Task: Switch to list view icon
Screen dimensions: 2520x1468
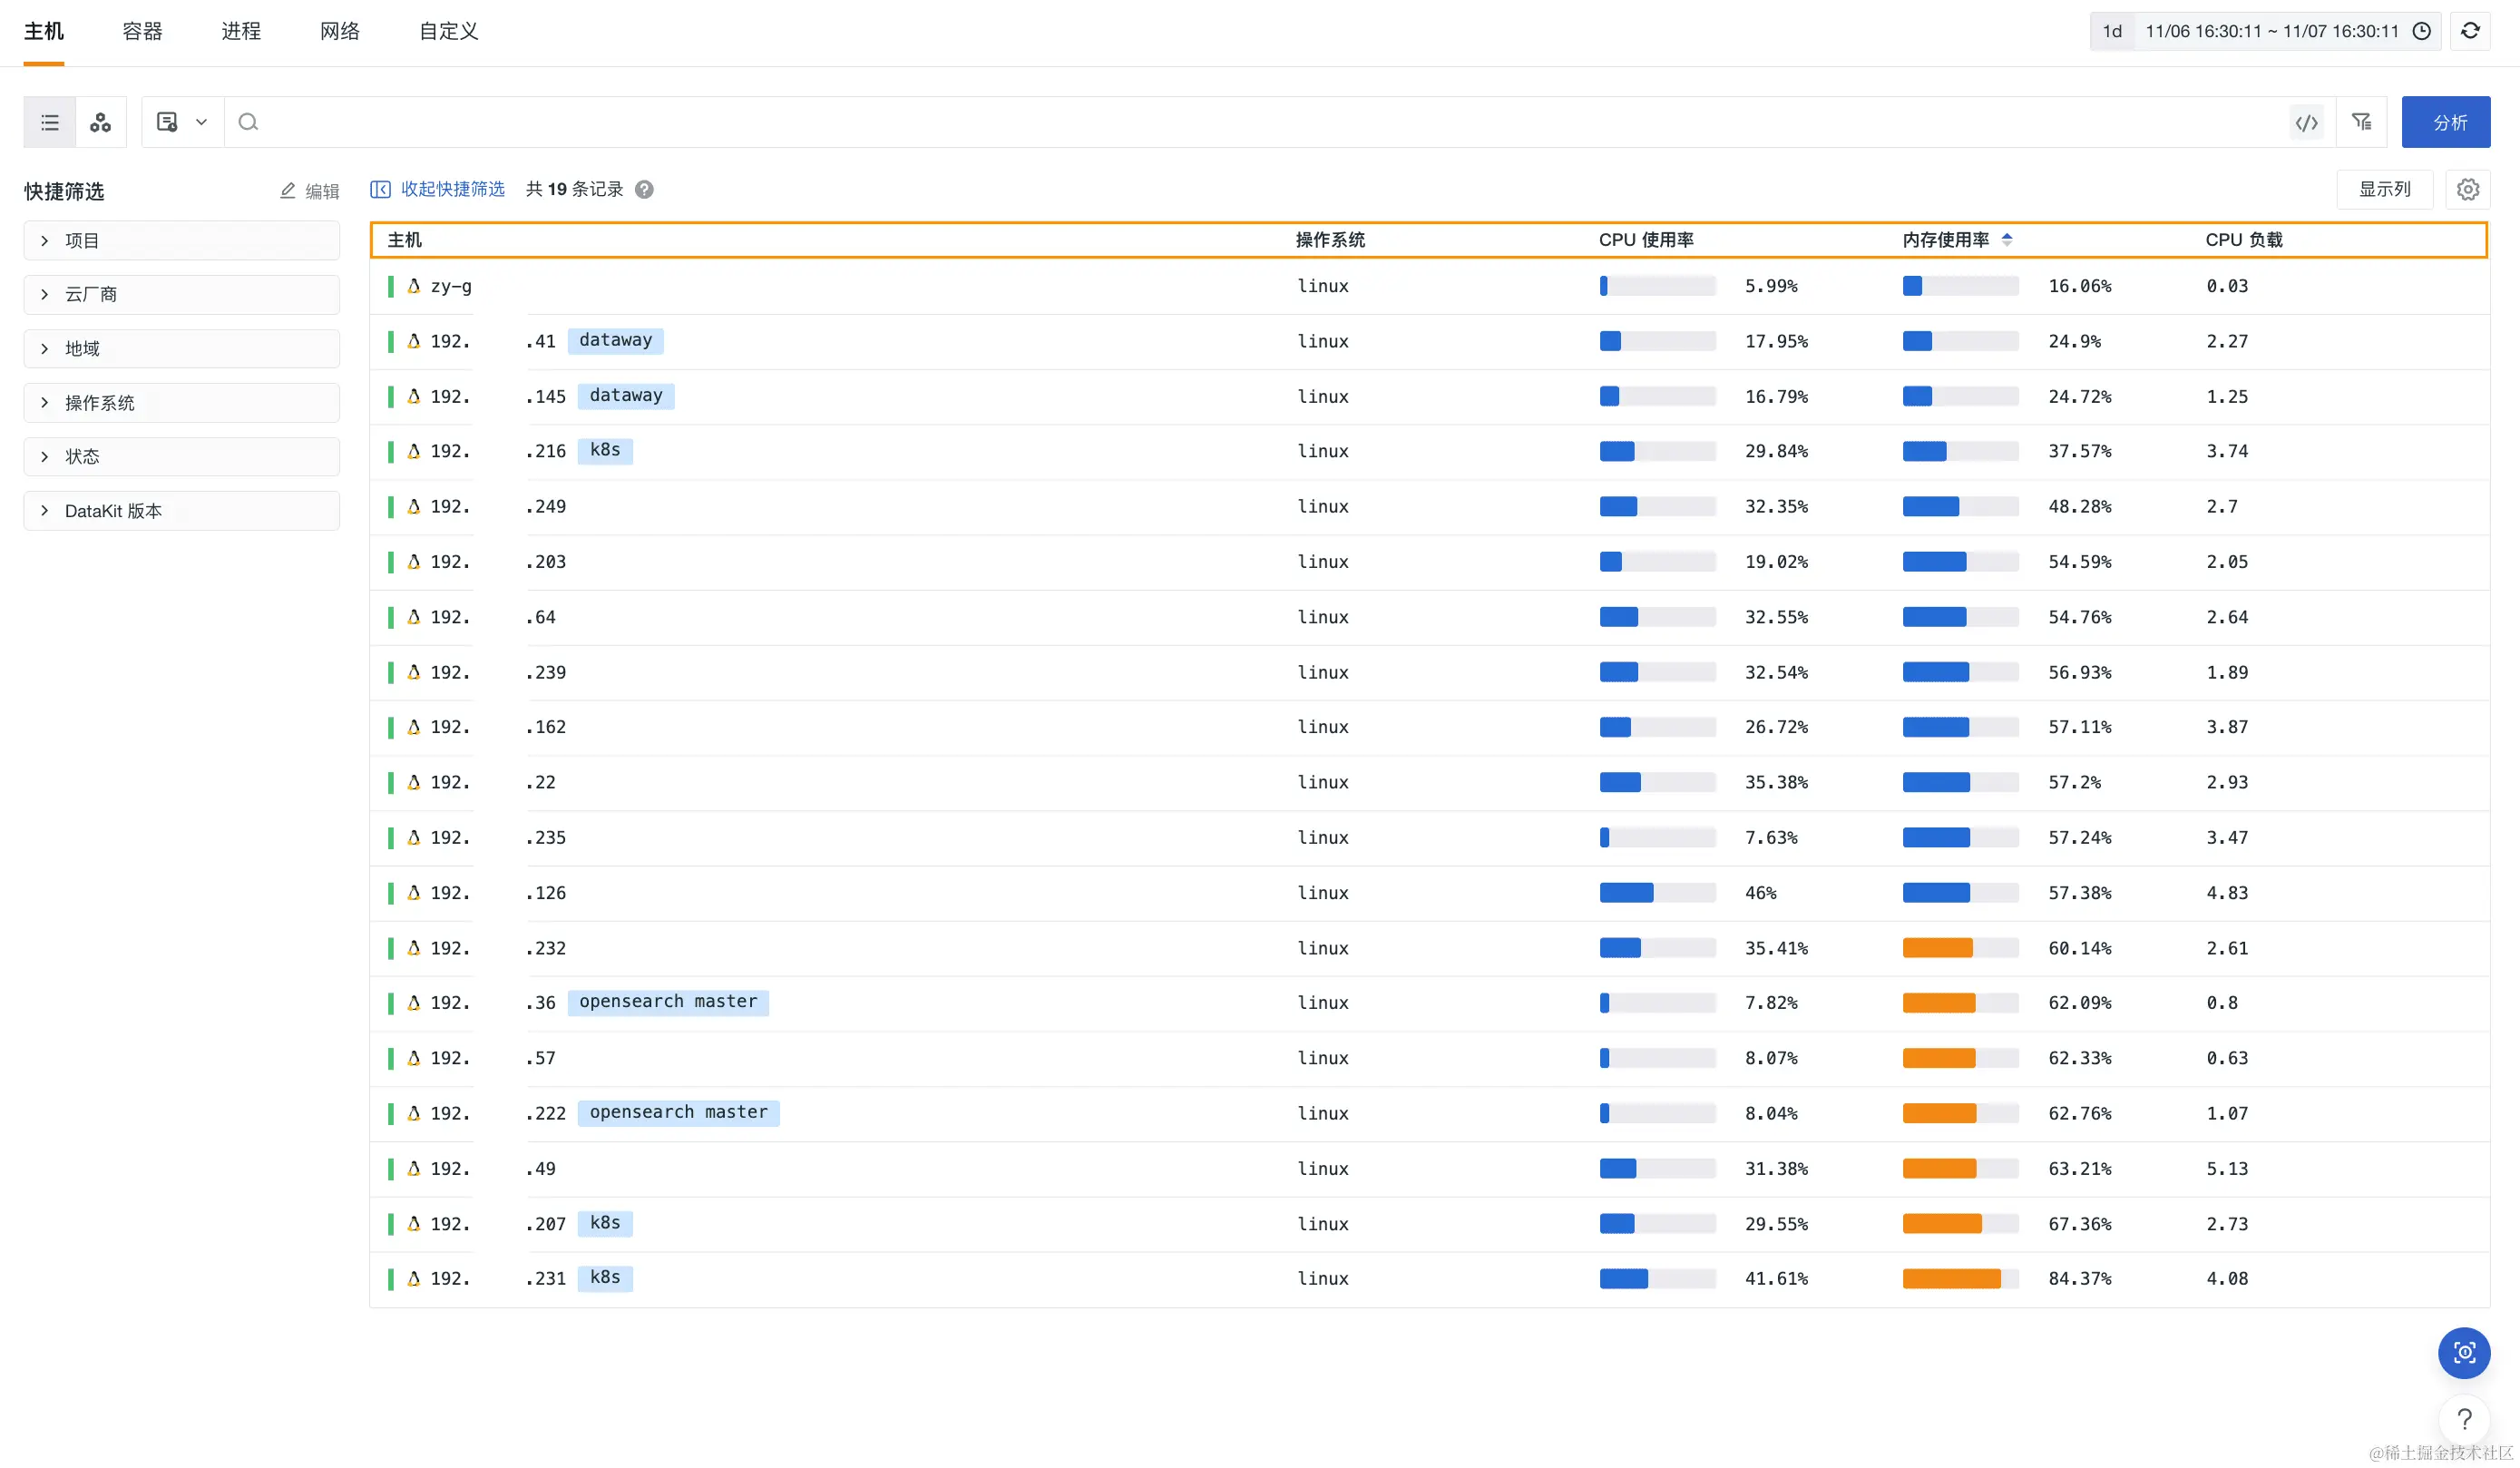Action: coord(50,123)
